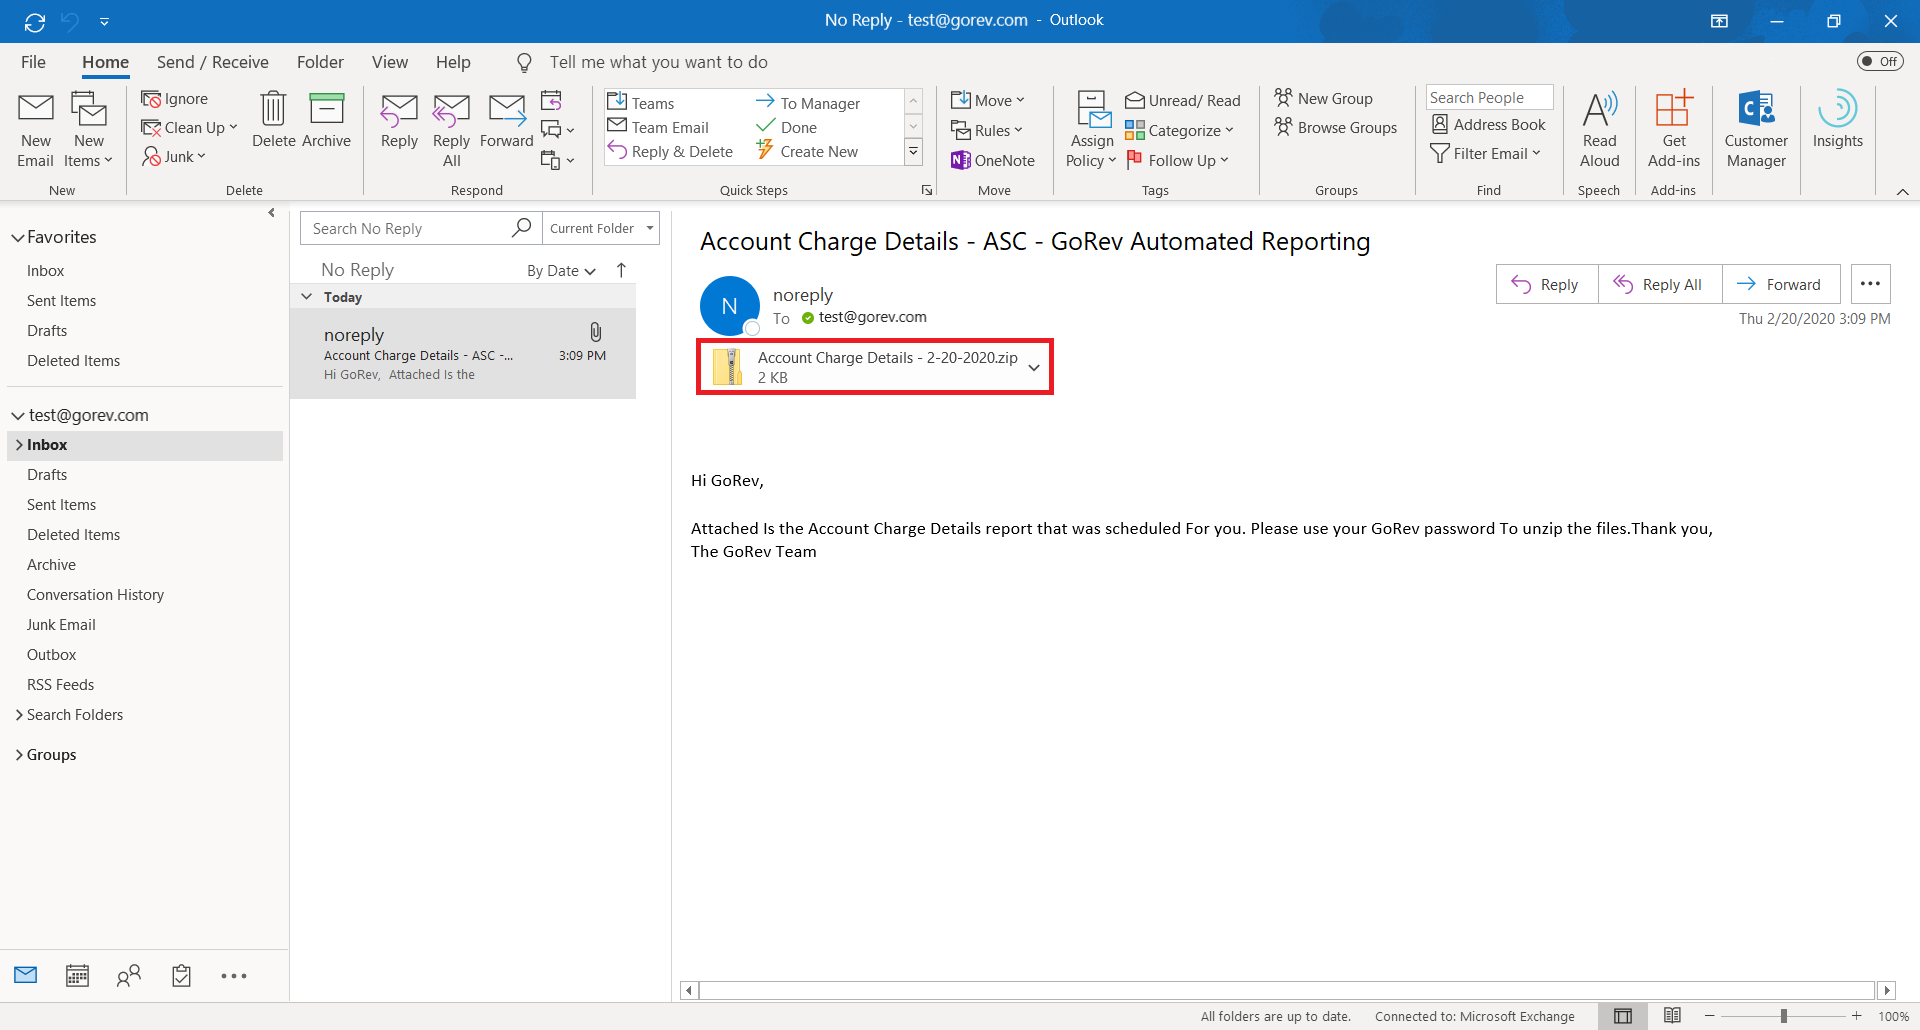The height and width of the screenshot is (1030, 1920).
Task: Click the search magnifier icon
Action: (x=521, y=228)
